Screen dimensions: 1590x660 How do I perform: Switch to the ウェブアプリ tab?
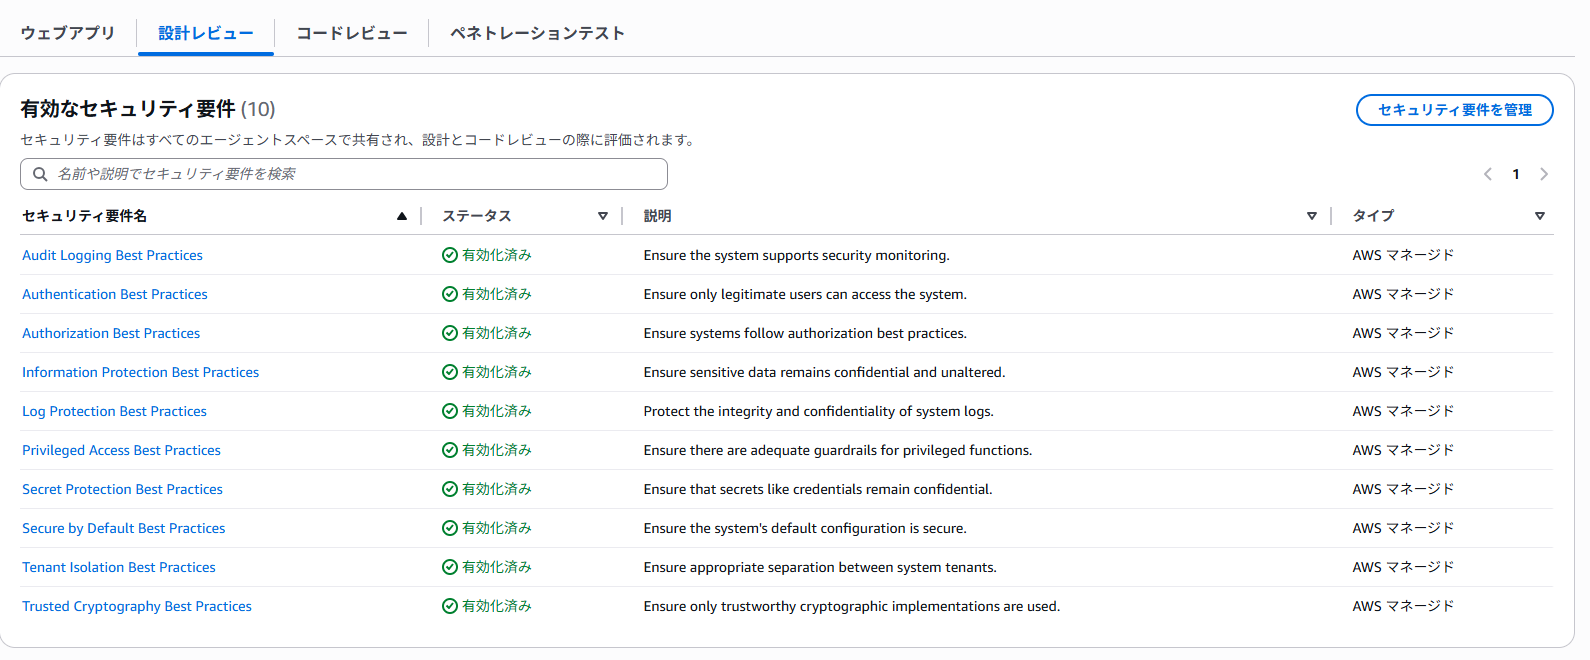coord(68,33)
